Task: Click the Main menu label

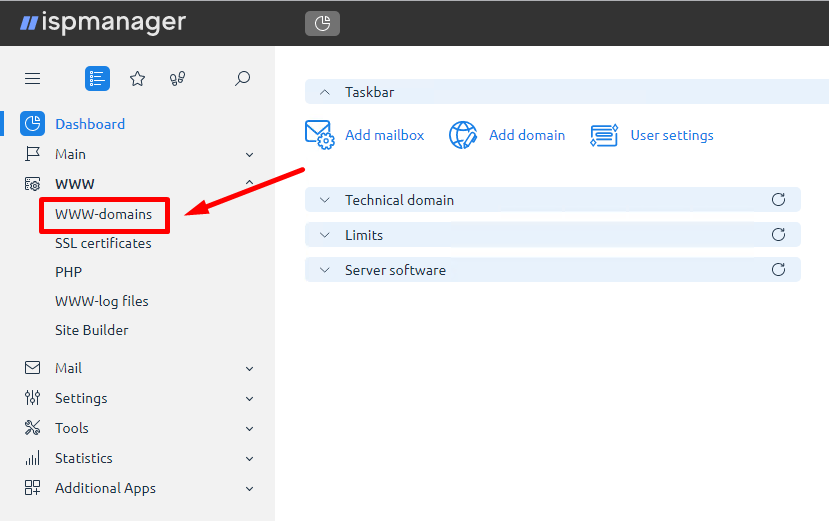Action: (70, 154)
